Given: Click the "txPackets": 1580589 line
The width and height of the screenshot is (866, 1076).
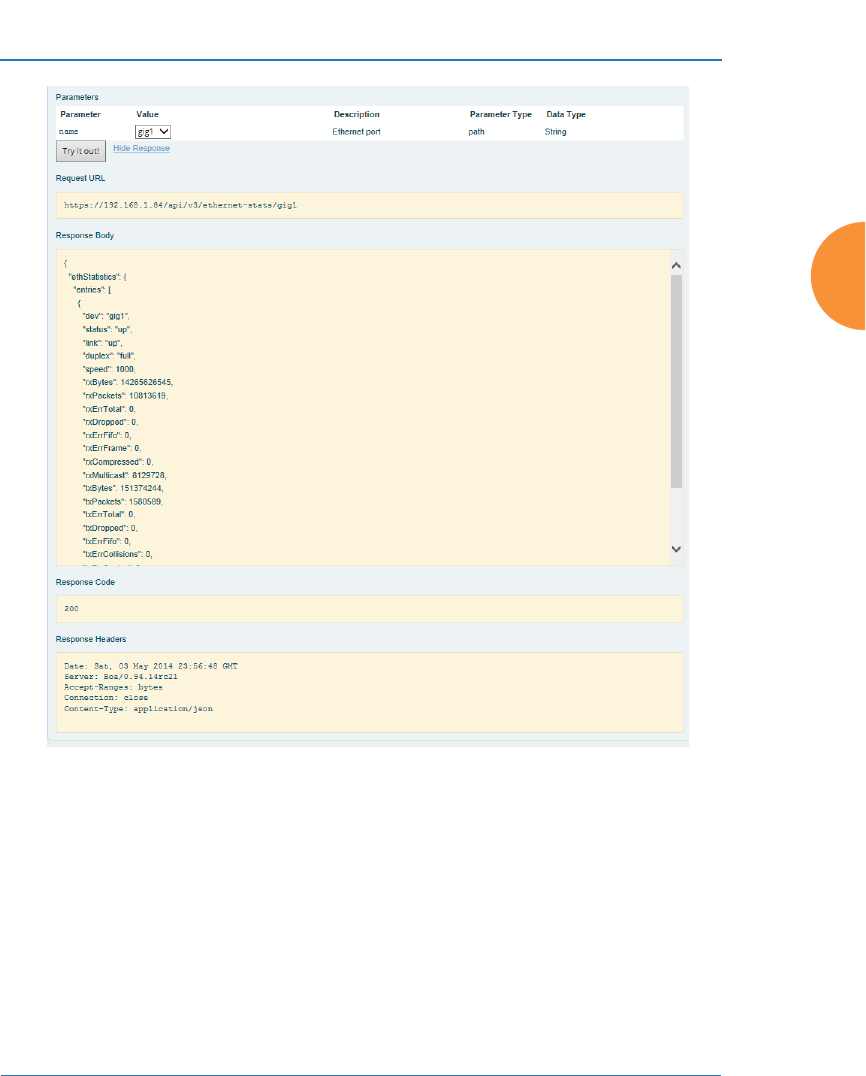Looking at the screenshot, I should [x=123, y=502].
